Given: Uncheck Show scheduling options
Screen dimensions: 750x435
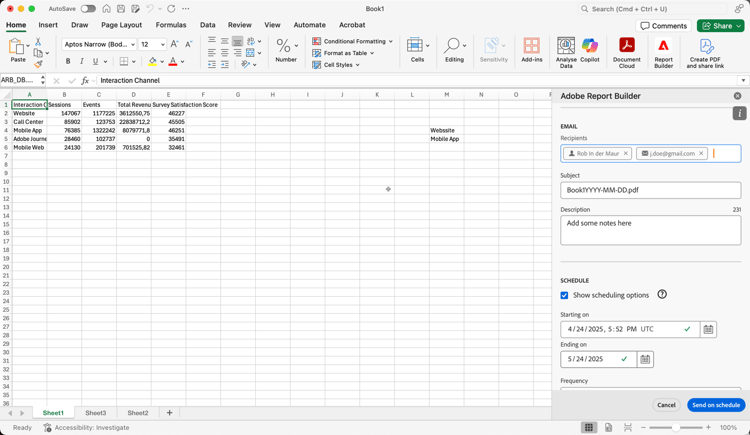Looking at the screenshot, I should click(564, 295).
